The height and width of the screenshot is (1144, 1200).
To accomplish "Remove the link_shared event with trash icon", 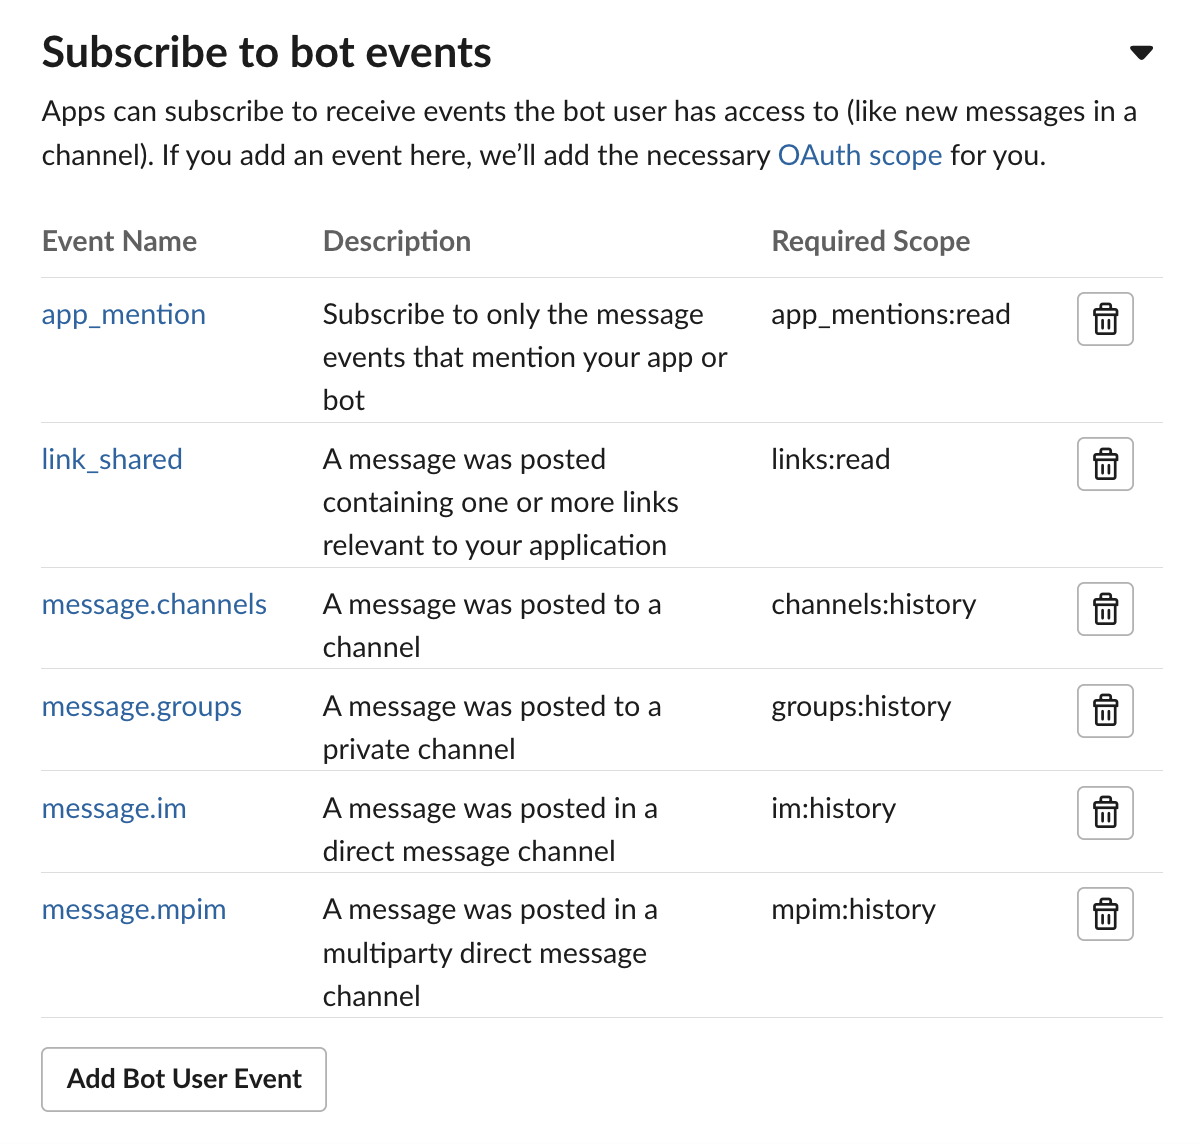I will (x=1105, y=464).
